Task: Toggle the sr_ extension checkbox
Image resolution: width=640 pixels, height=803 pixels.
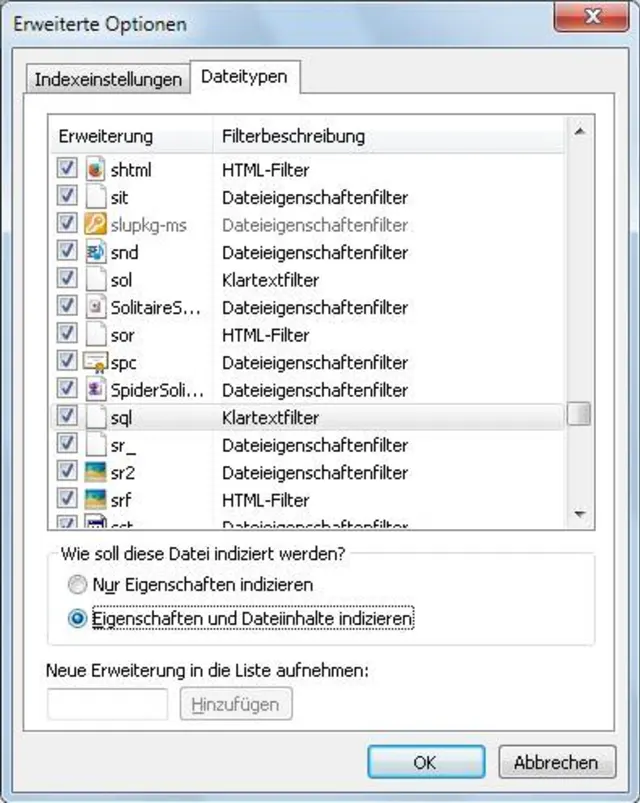Action: tap(67, 443)
